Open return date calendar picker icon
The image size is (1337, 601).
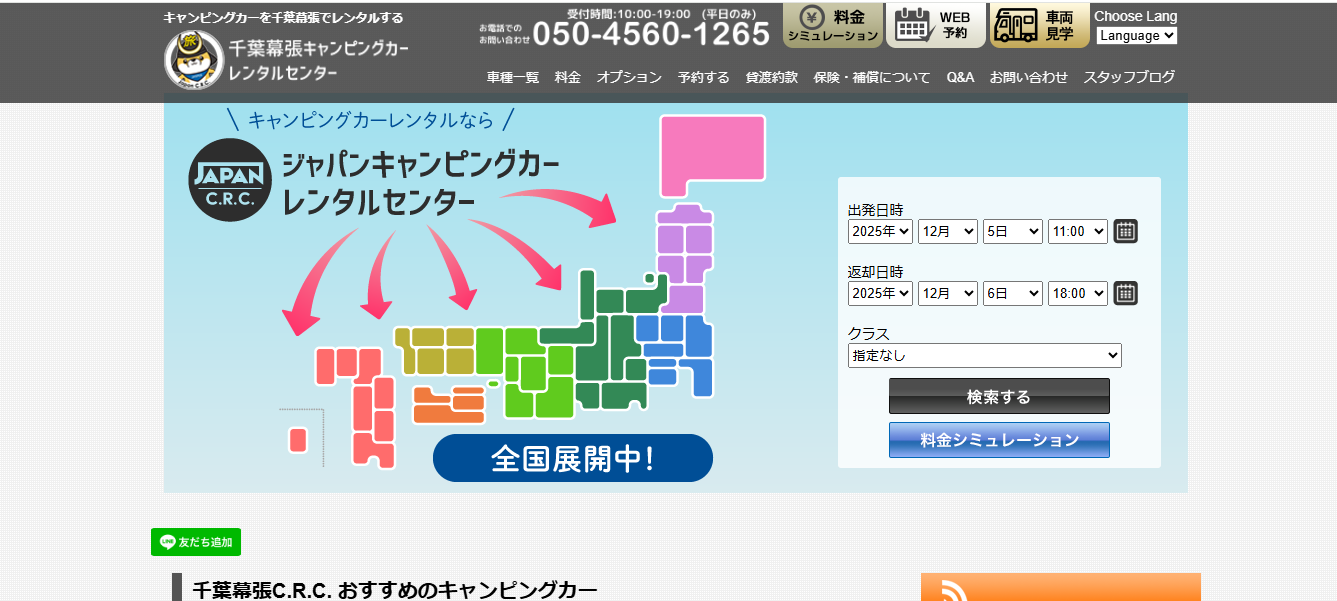(1125, 293)
